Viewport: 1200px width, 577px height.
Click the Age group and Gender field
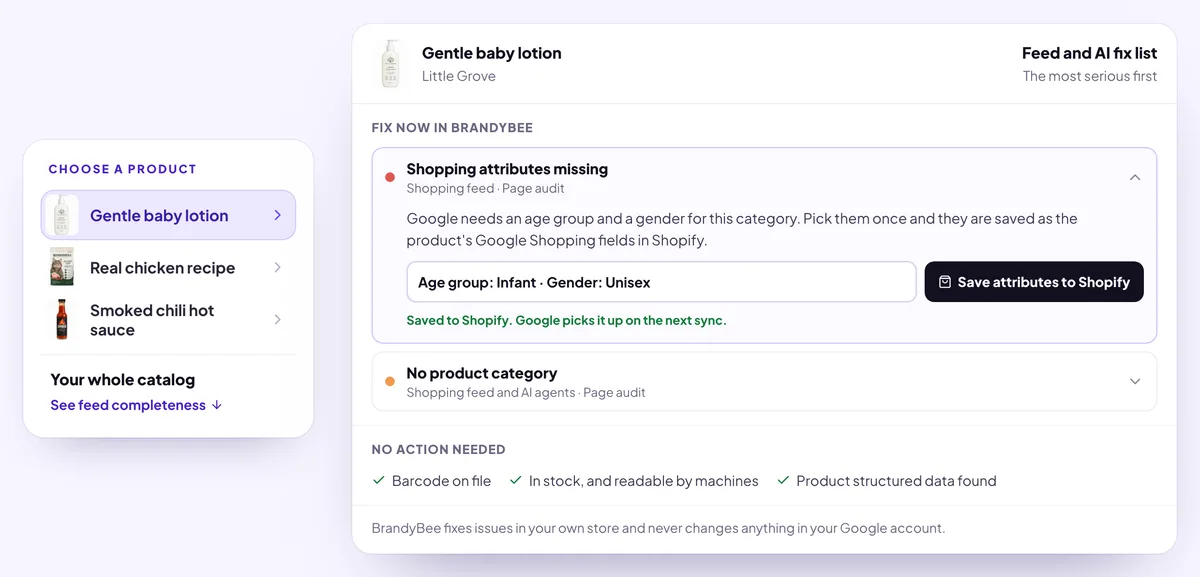click(661, 282)
